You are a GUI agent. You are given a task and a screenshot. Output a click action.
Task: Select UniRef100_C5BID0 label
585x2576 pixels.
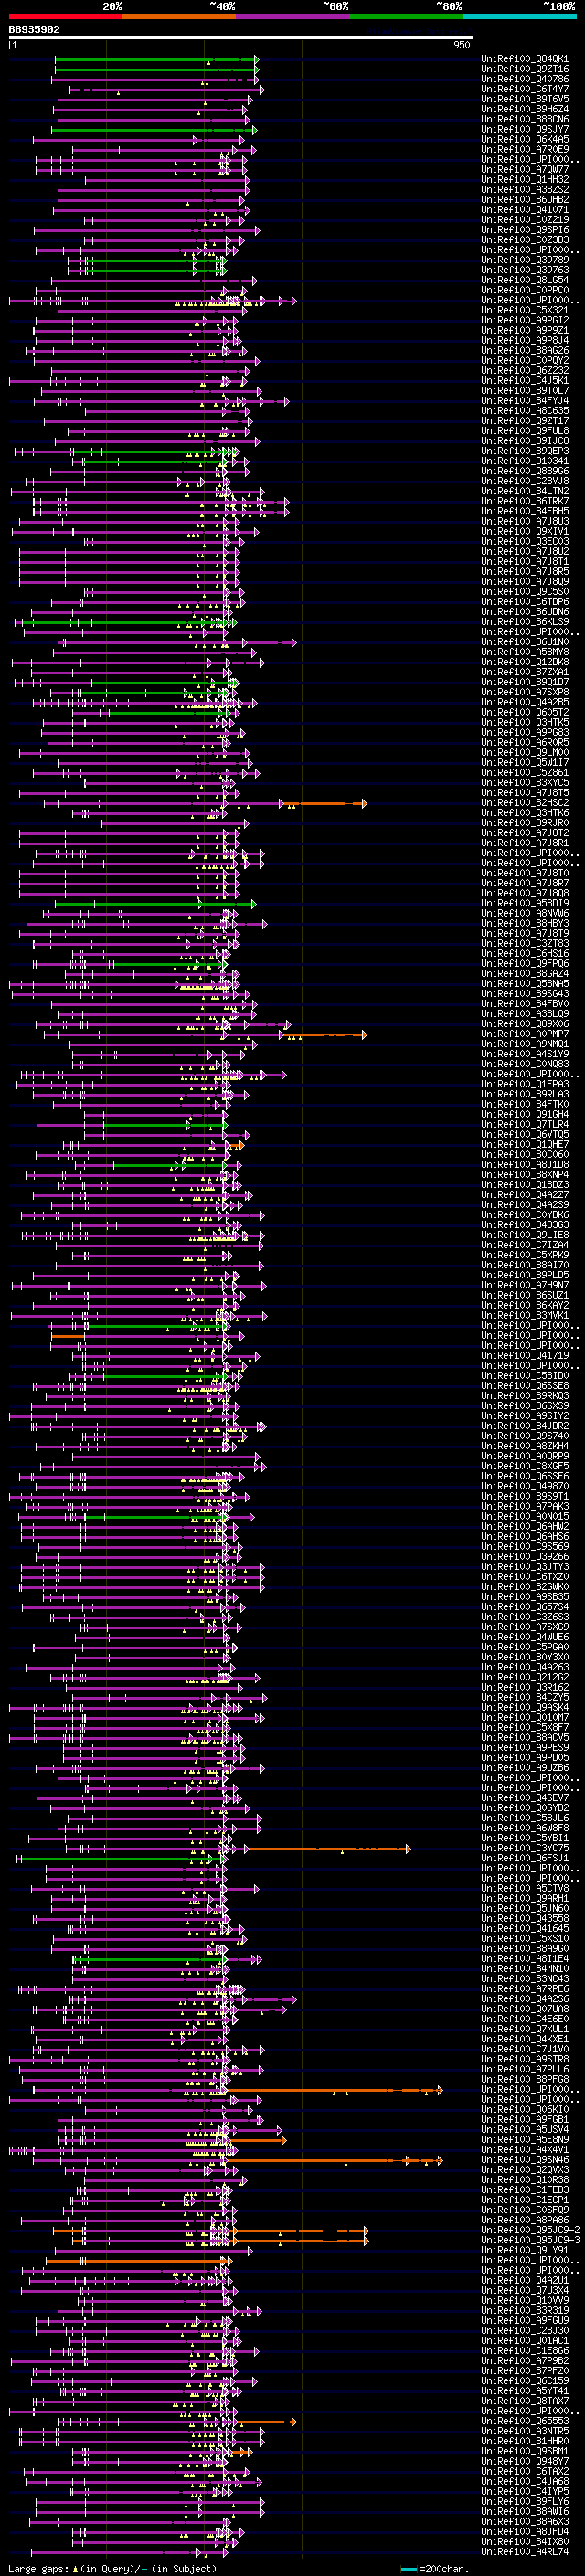(525, 1375)
